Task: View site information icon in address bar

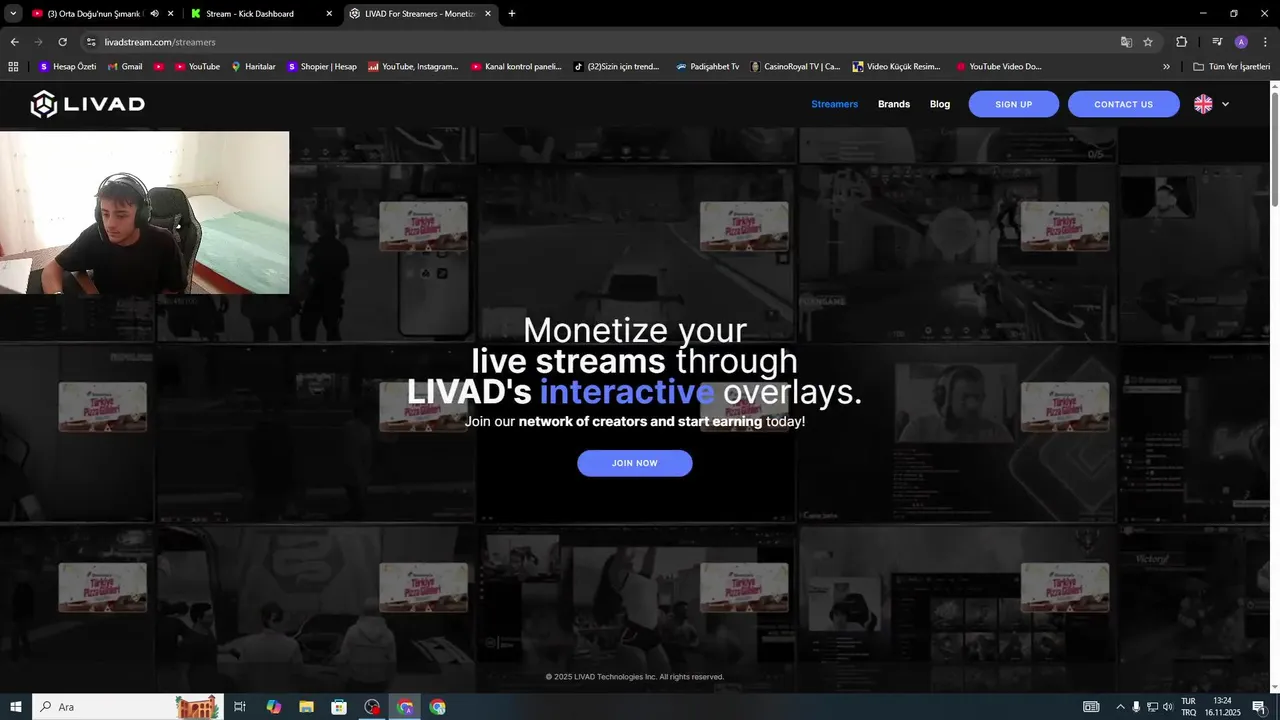Action: click(x=91, y=42)
